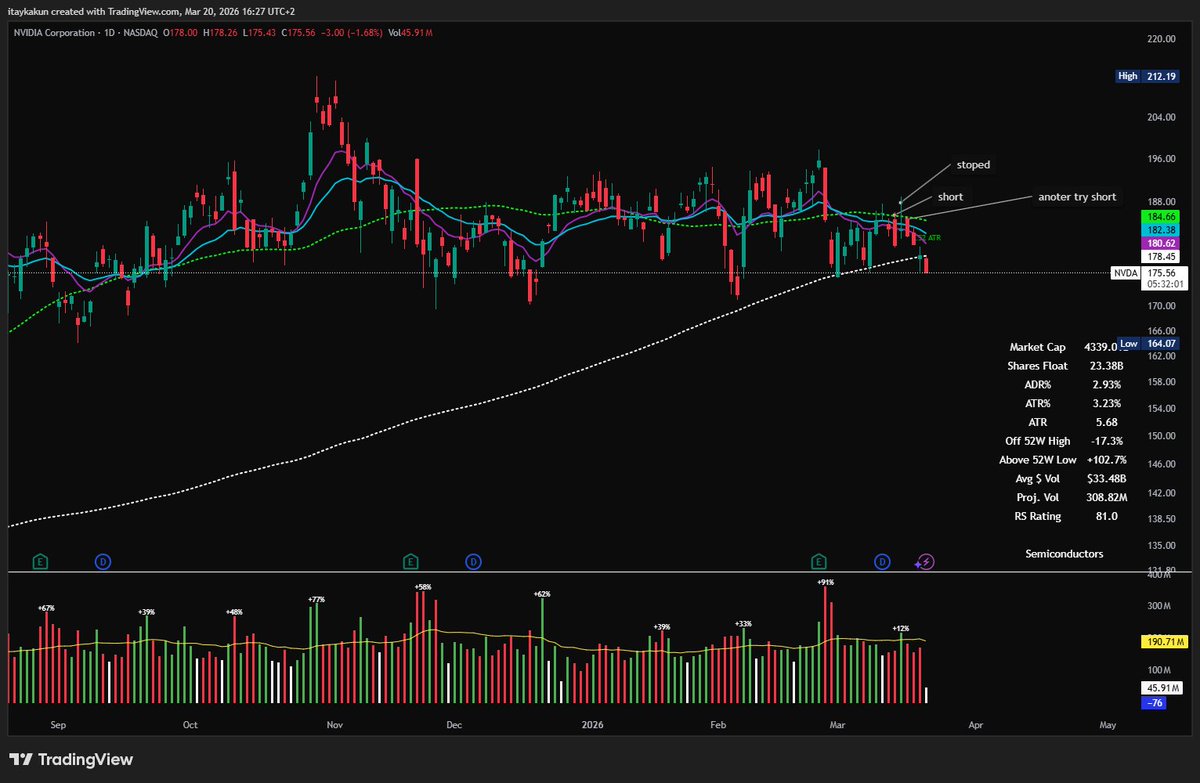Click the NVIDIA Corporation chart title
The image size is (1200, 783).
[54, 34]
